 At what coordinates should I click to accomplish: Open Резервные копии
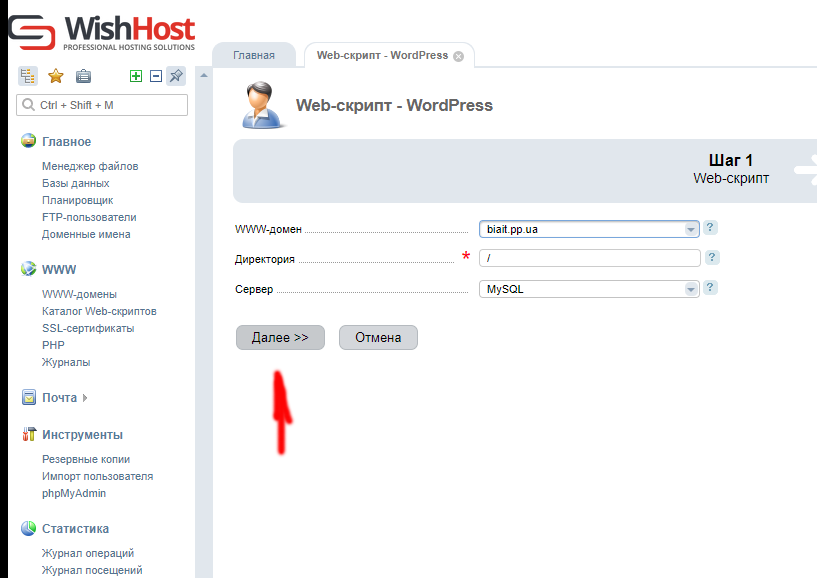click(x=86, y=459)
